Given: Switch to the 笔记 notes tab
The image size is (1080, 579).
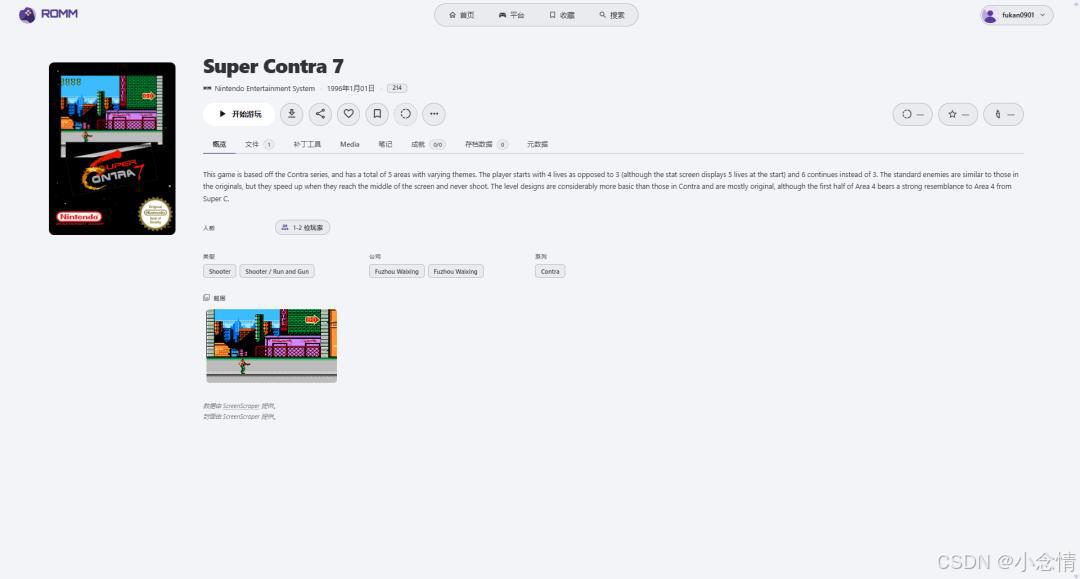Looking at the screenshot, I should click(x=385, y=145).
